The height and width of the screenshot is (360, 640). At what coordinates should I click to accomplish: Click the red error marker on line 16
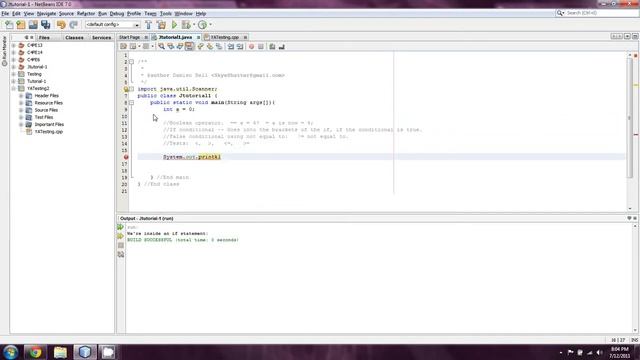tap(126, 157)
